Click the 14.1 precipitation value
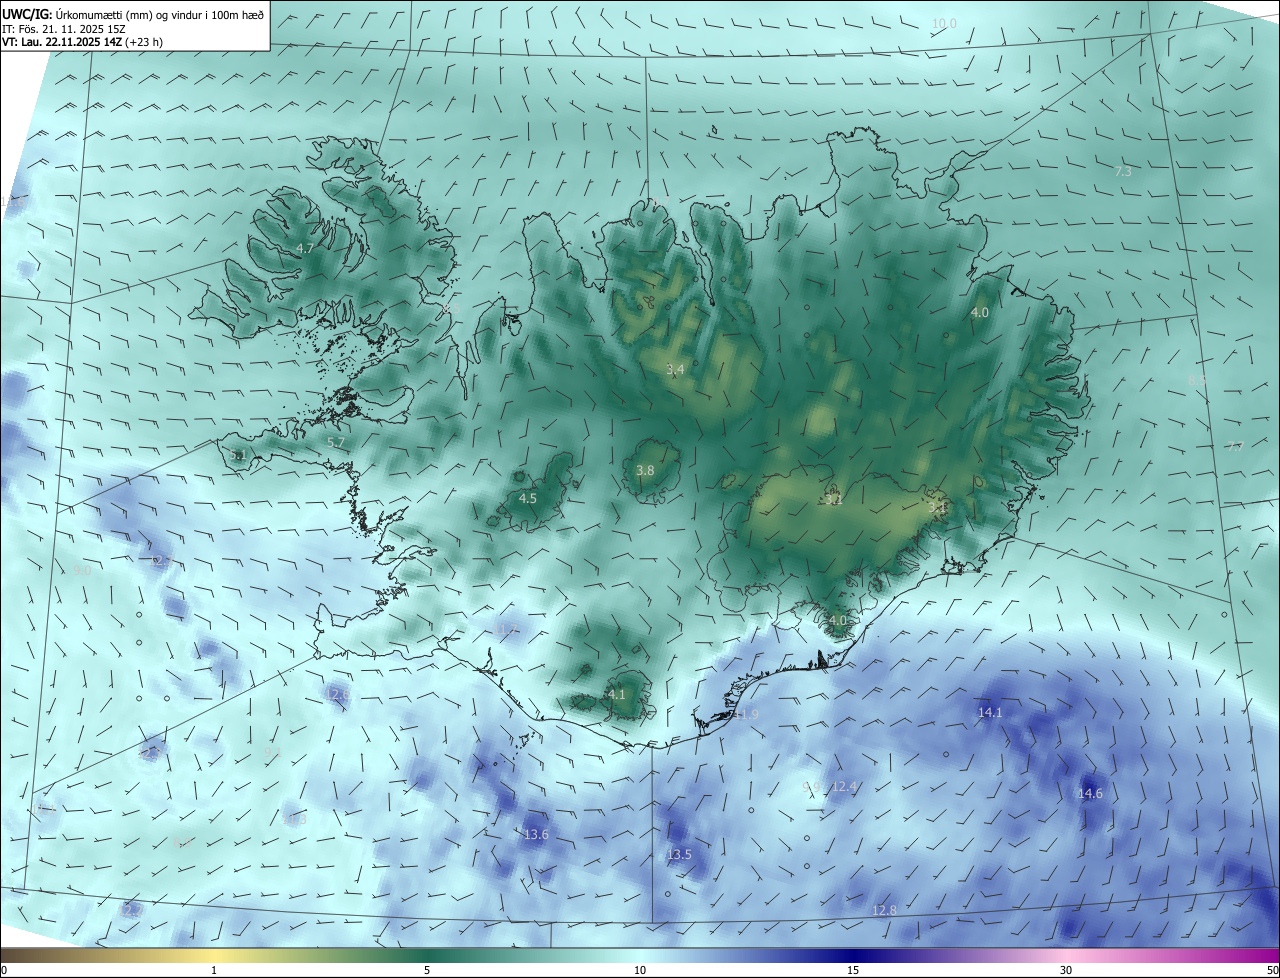This screenshot has width=1280, height=978. (x=990, y=712)
